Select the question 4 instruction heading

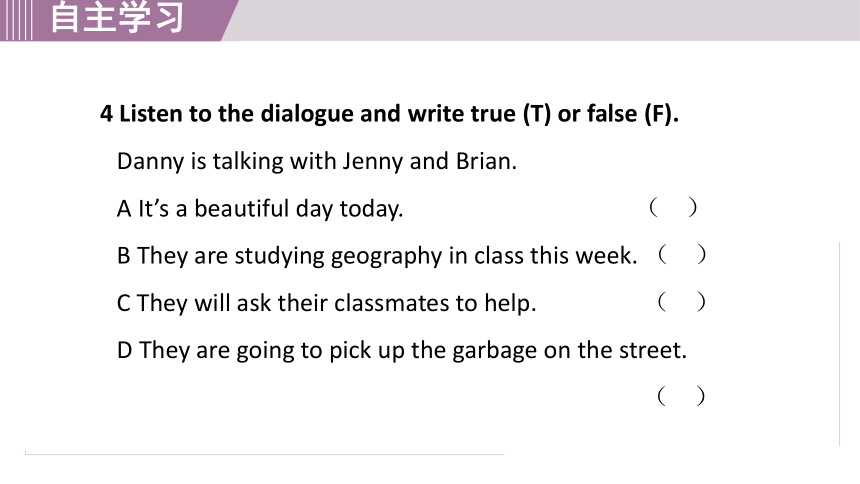tap(389, 114)
